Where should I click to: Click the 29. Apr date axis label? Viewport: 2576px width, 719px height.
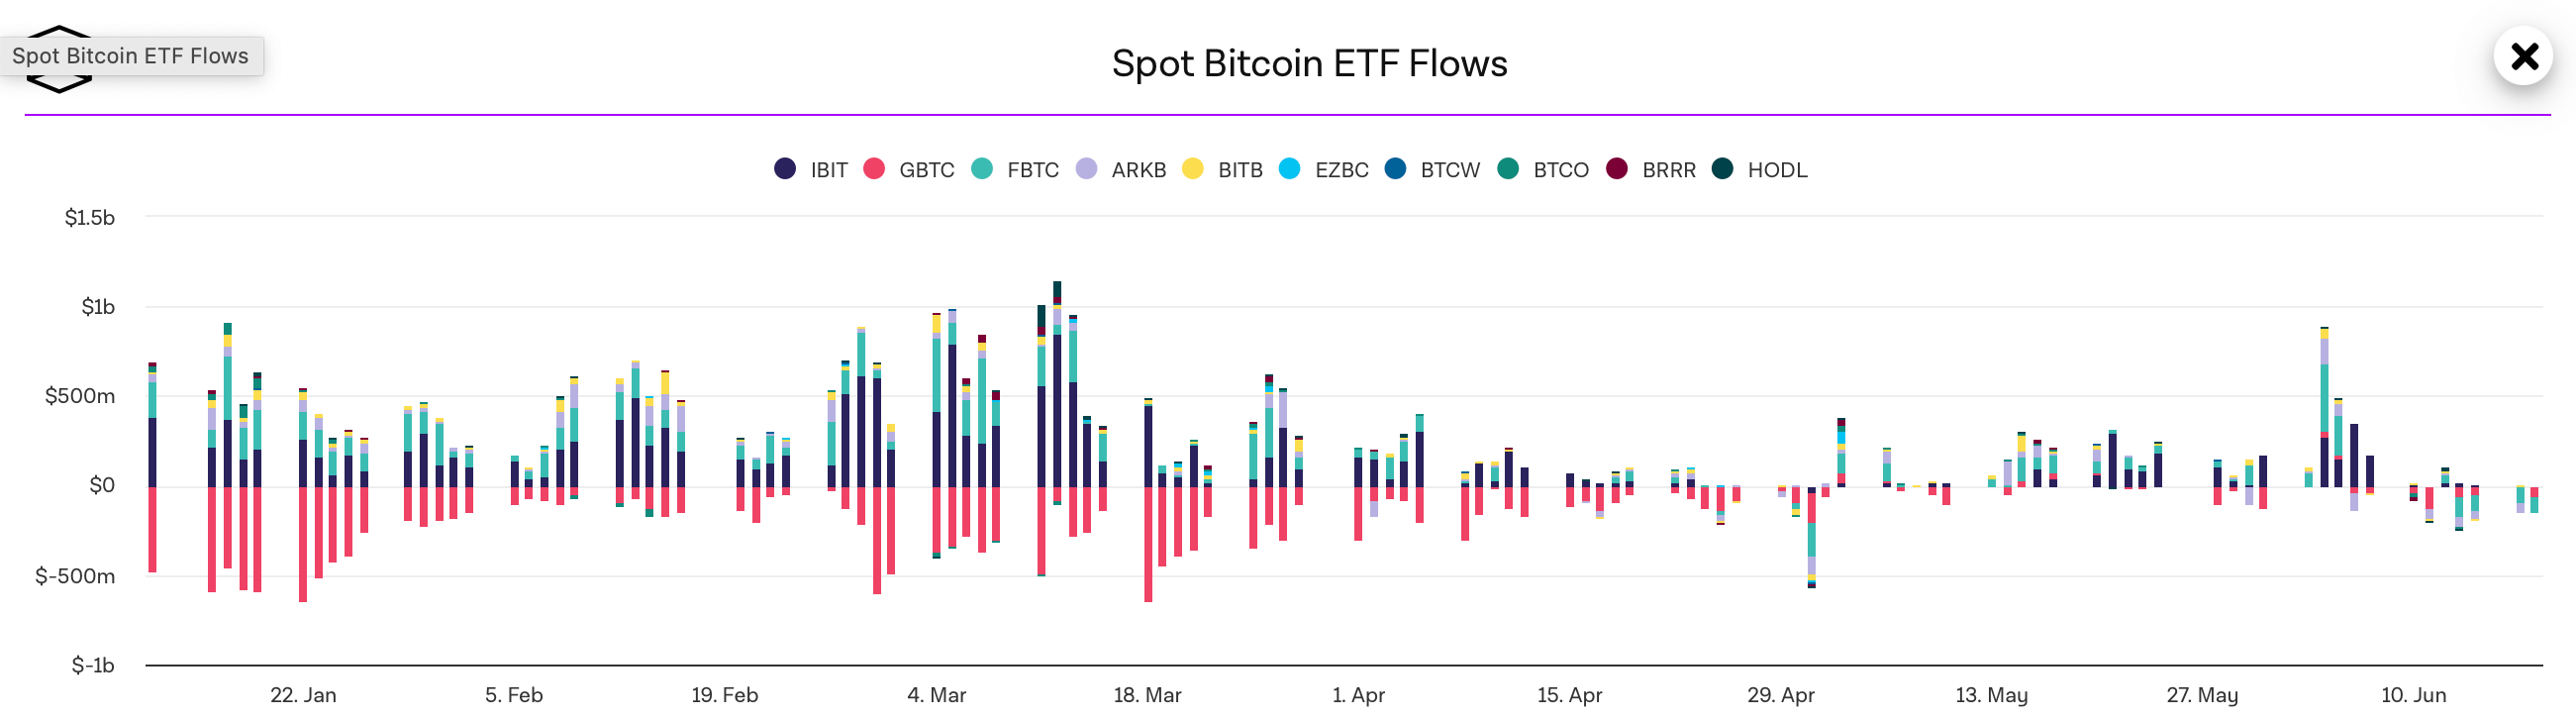[x=1780, y=695]
